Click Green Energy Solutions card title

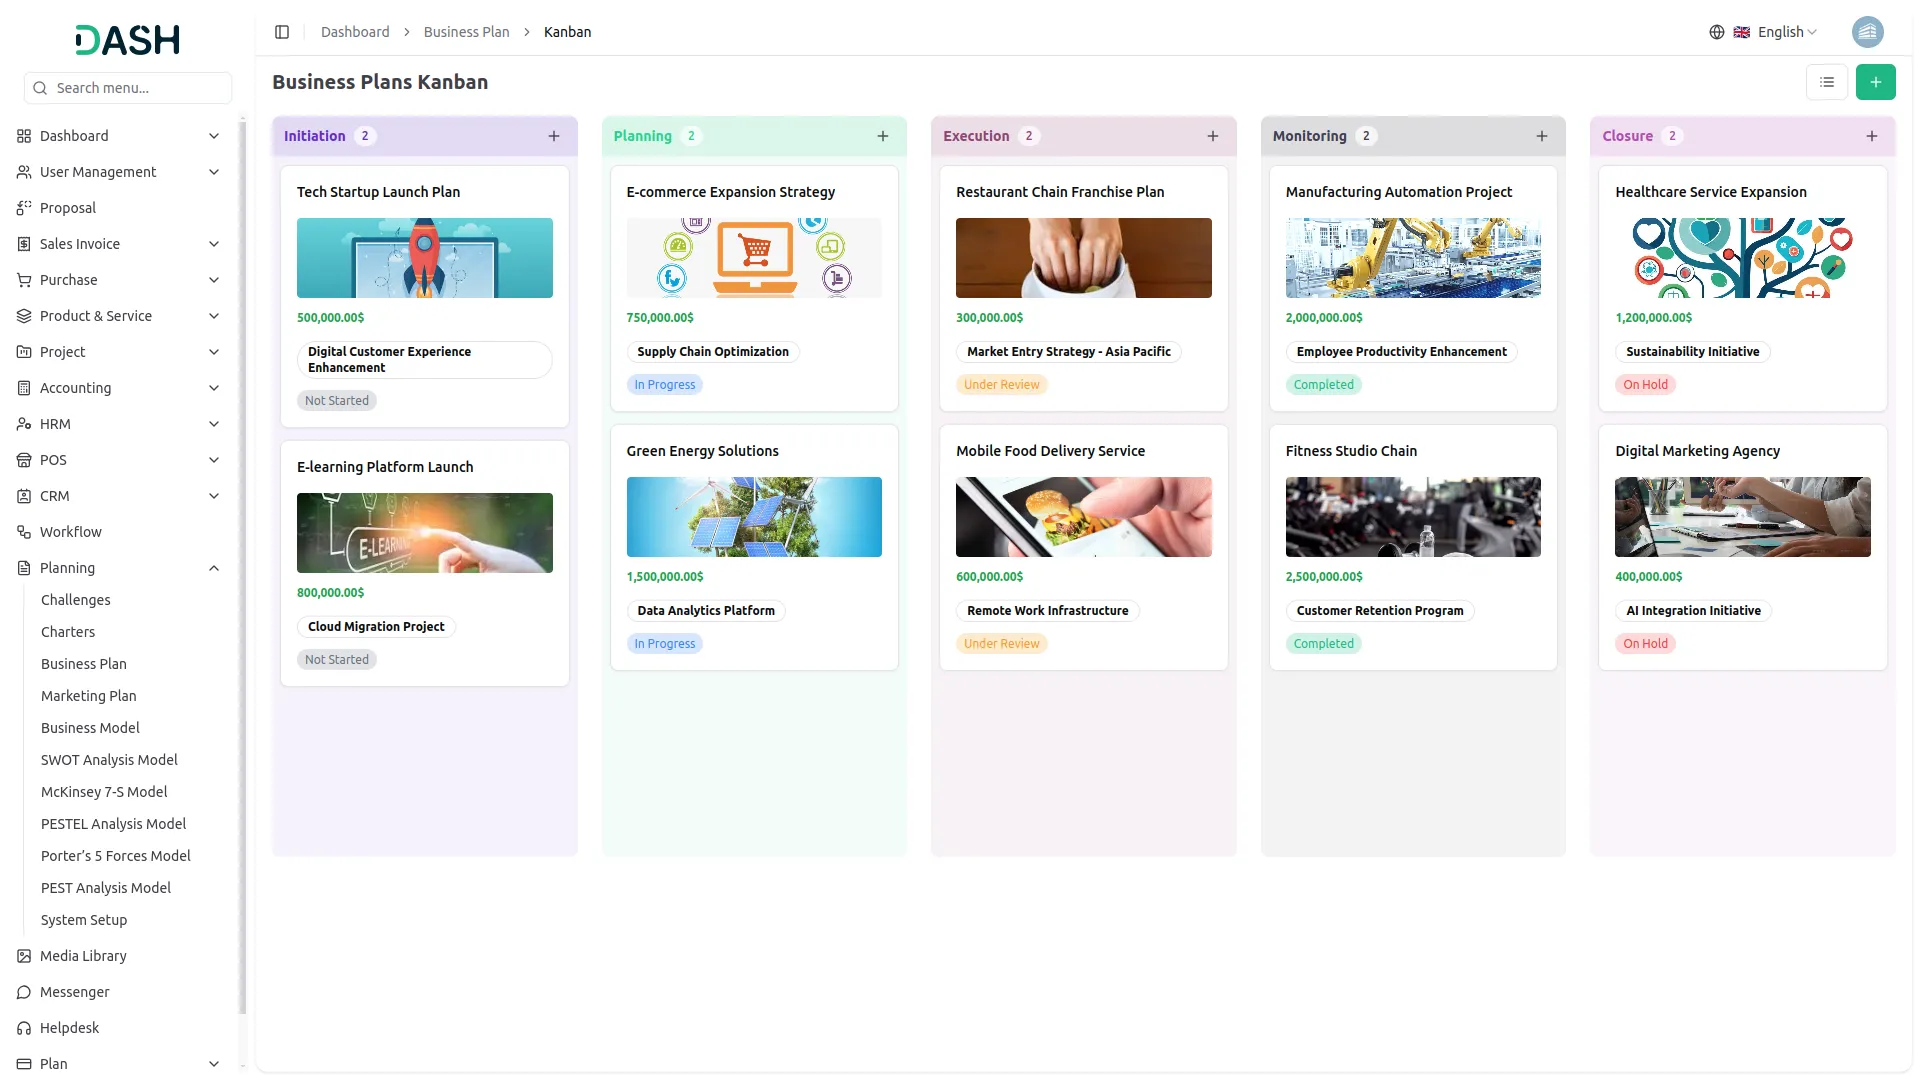pos(702,451)
